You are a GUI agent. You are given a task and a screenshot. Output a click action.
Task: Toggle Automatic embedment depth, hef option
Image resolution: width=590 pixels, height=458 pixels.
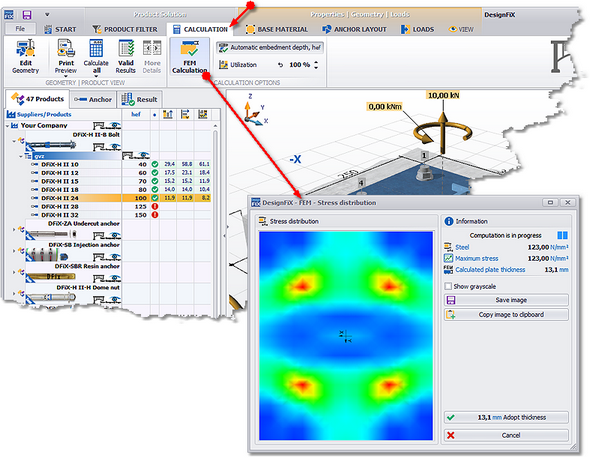point(270,47)
